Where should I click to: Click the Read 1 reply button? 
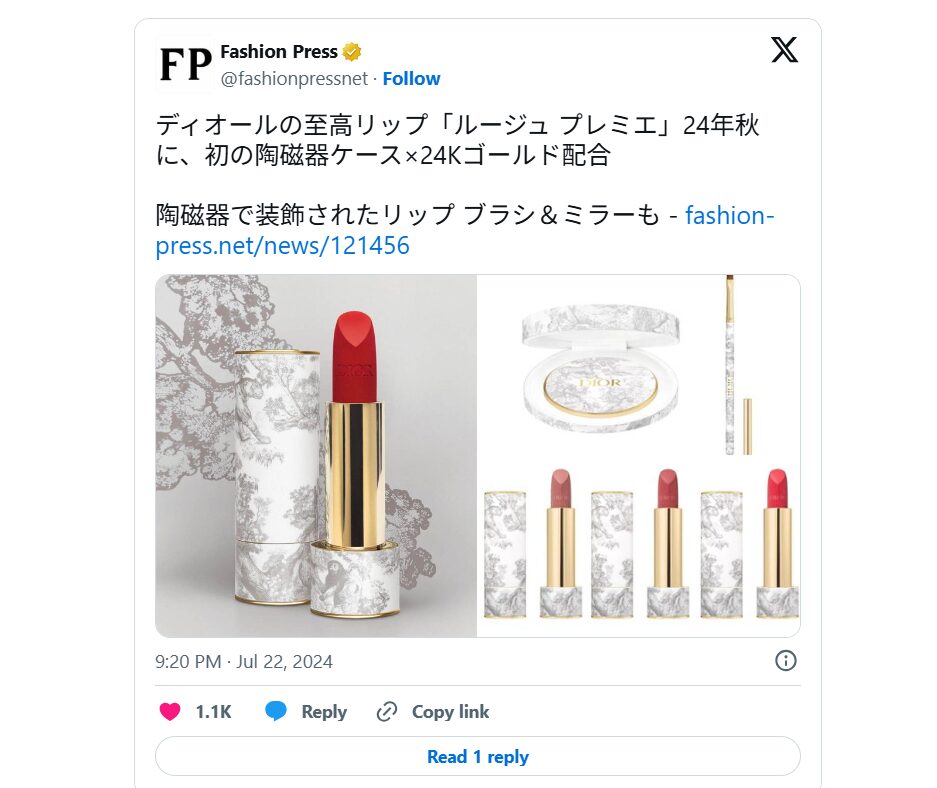click(x=477, y=756)
